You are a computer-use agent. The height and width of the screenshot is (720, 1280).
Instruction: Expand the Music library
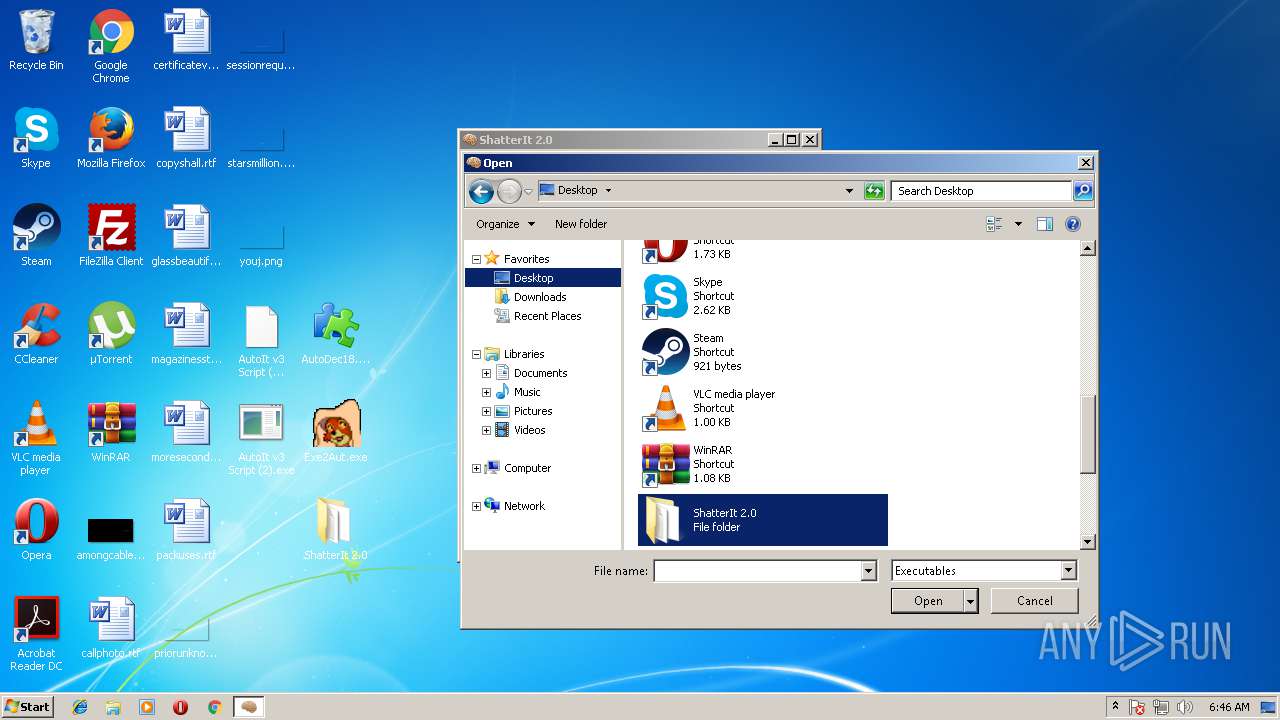pos(486,392)
